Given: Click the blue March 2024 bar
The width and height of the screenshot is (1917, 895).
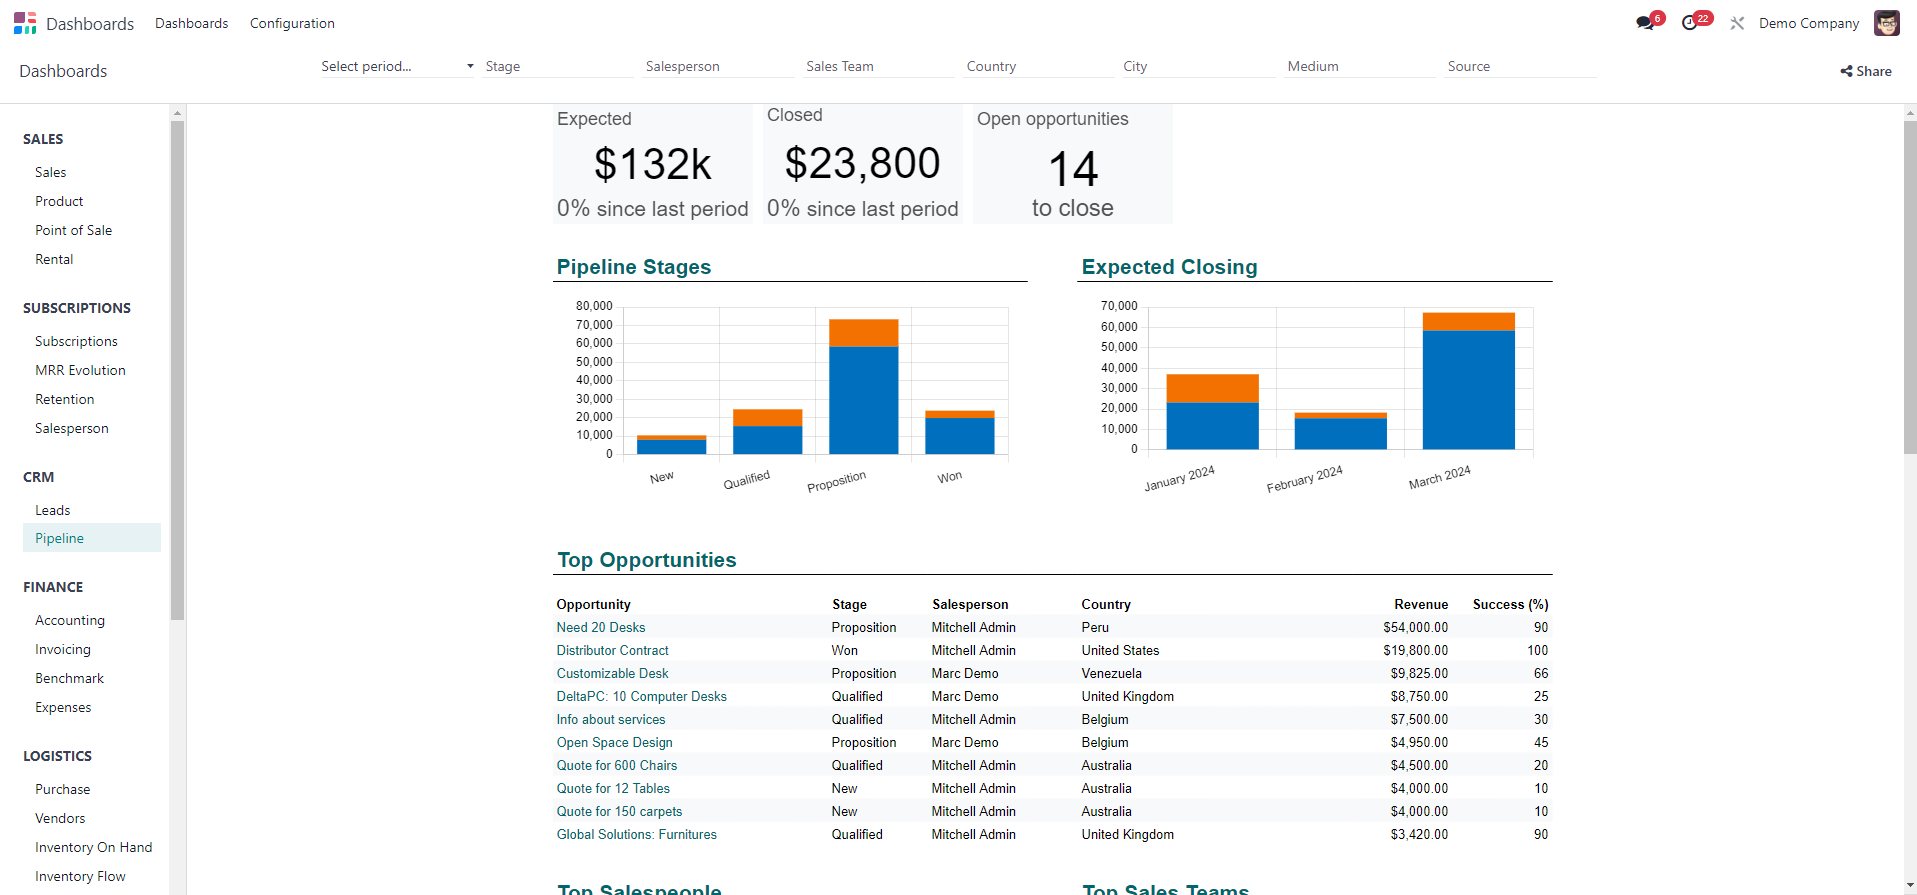Looking at the screenshot, I should pos(1468,390).
